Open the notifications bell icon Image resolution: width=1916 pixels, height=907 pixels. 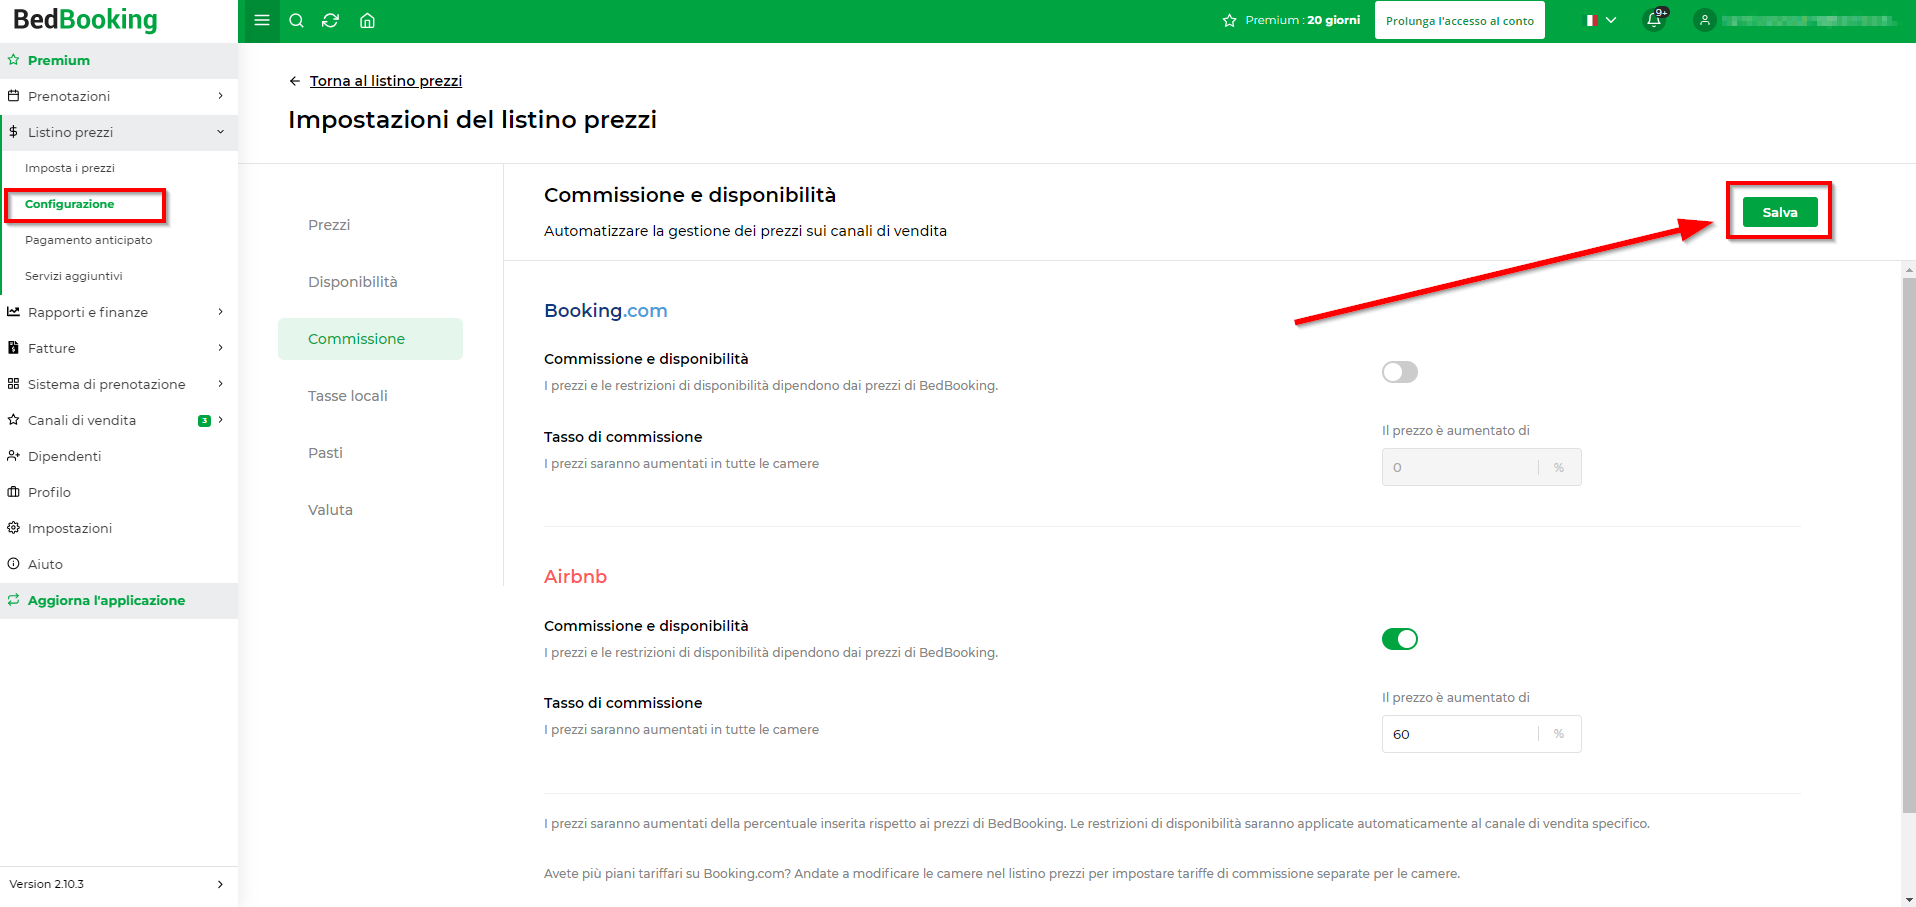coord(1654,20)
